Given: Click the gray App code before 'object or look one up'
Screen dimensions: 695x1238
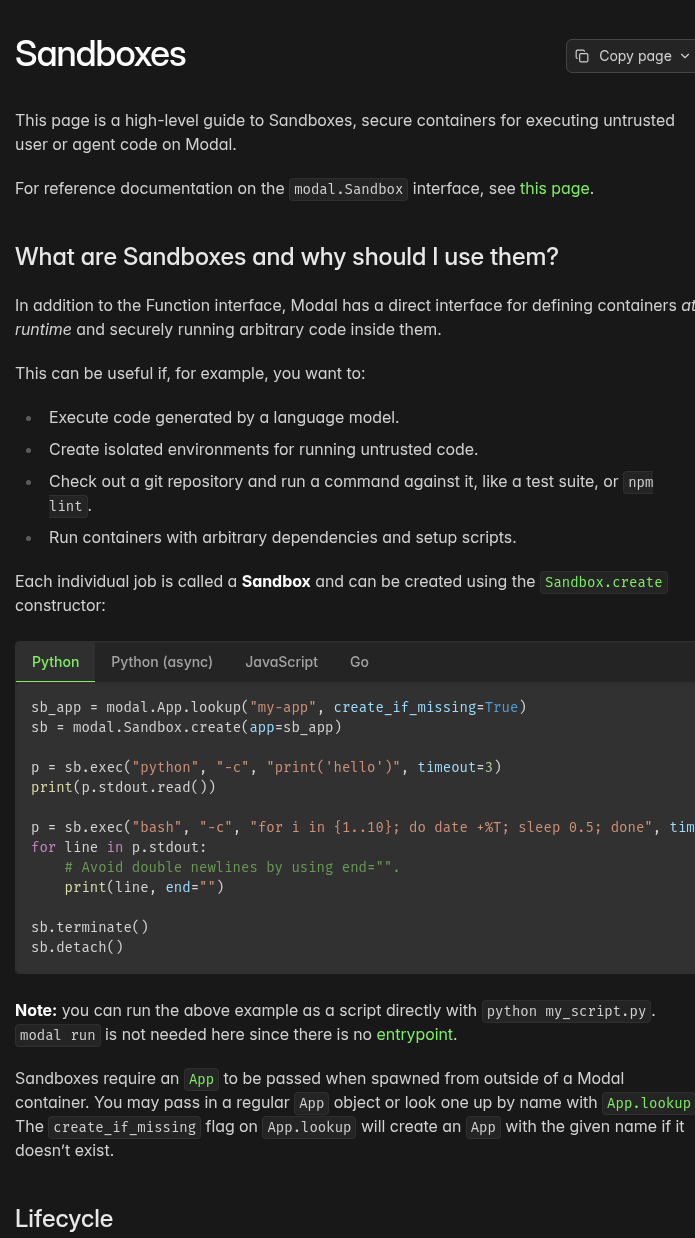Looking at the screenshot, I should click(312, 1103).
